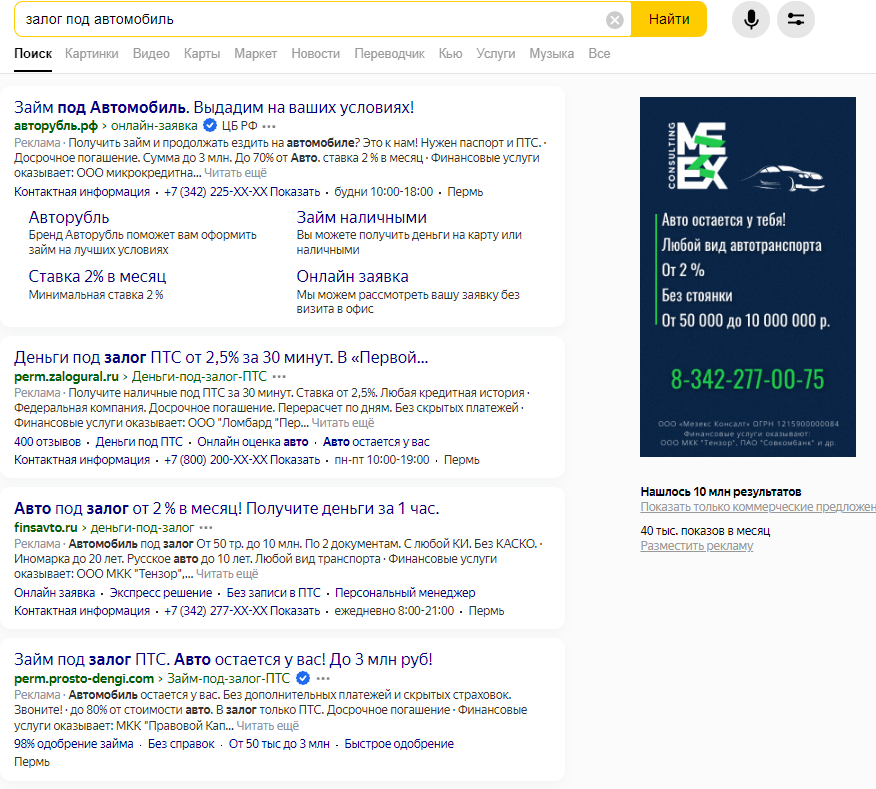
Task: Open the 98% одобрение займа link
Action: pos(74,744)
